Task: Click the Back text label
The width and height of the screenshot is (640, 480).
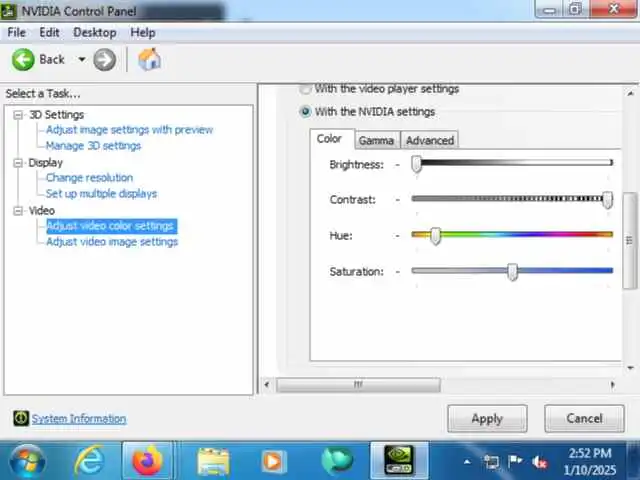Action: click(x=52, y=60)
